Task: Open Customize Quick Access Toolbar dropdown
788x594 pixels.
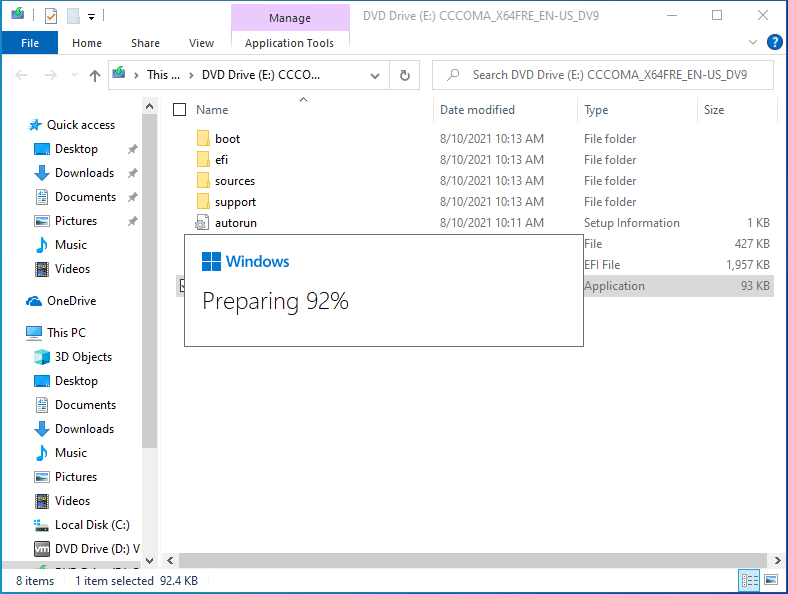Action: [91, 17]
